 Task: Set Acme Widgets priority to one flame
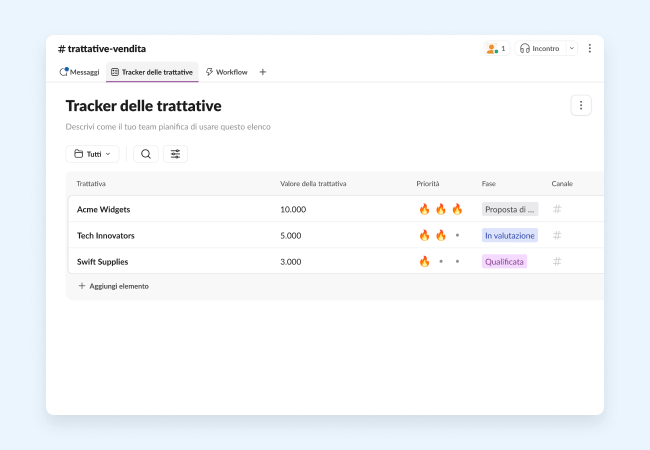point(424,209)
